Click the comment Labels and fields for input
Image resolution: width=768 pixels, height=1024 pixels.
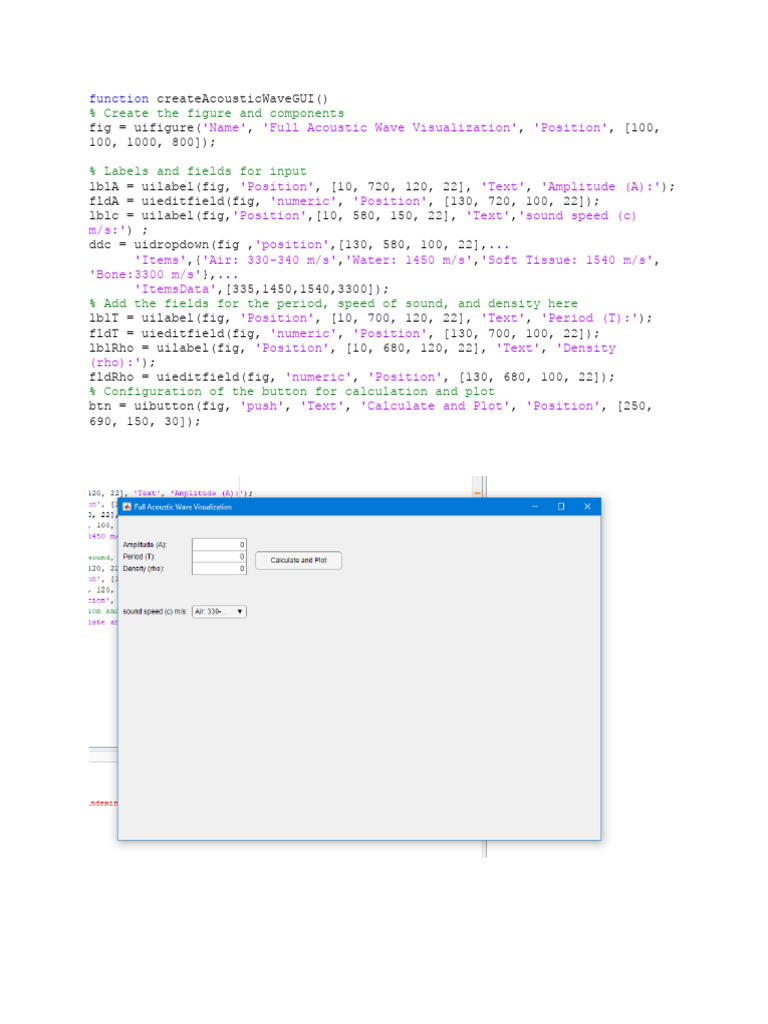point(198,171)
